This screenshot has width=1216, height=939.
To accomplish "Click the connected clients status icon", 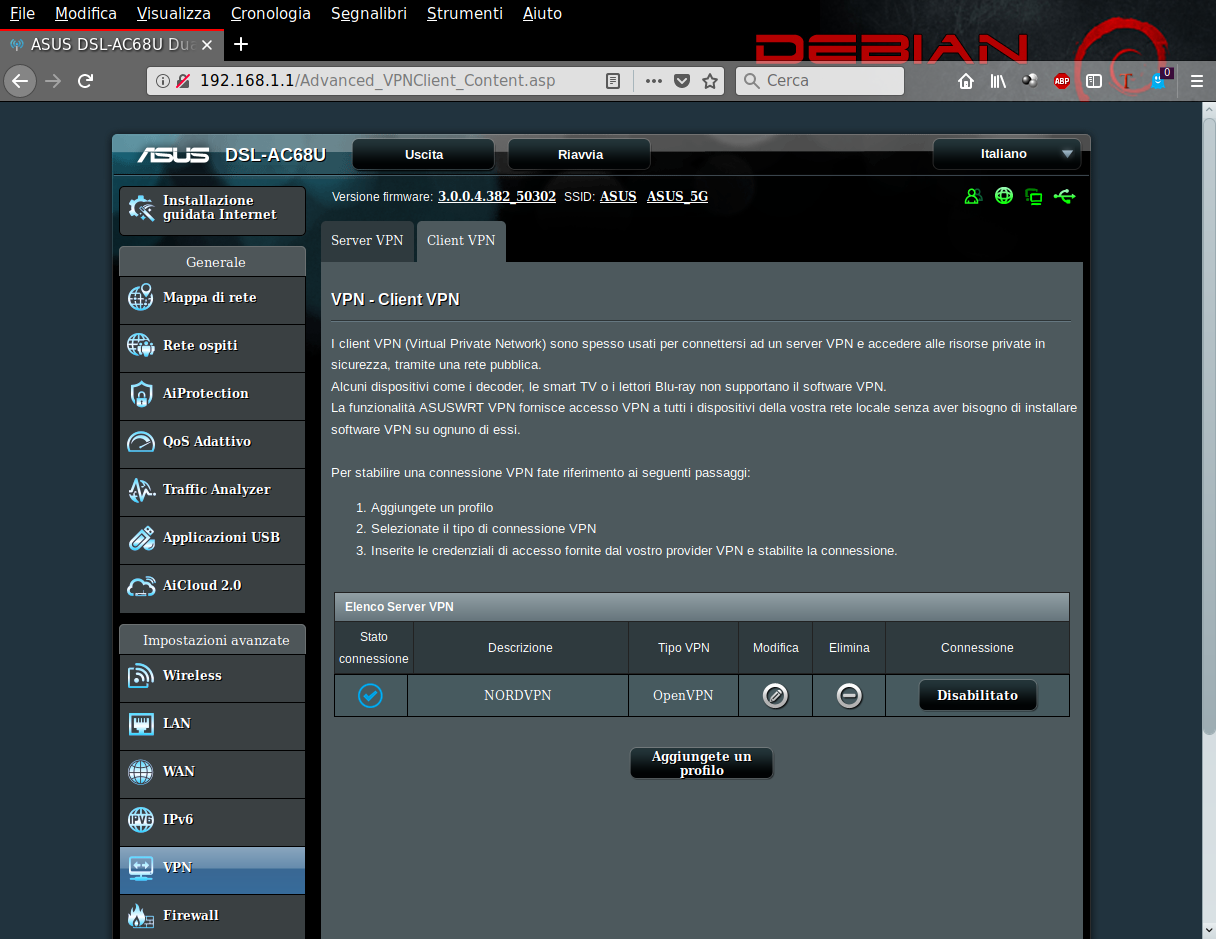I will 973,196.
